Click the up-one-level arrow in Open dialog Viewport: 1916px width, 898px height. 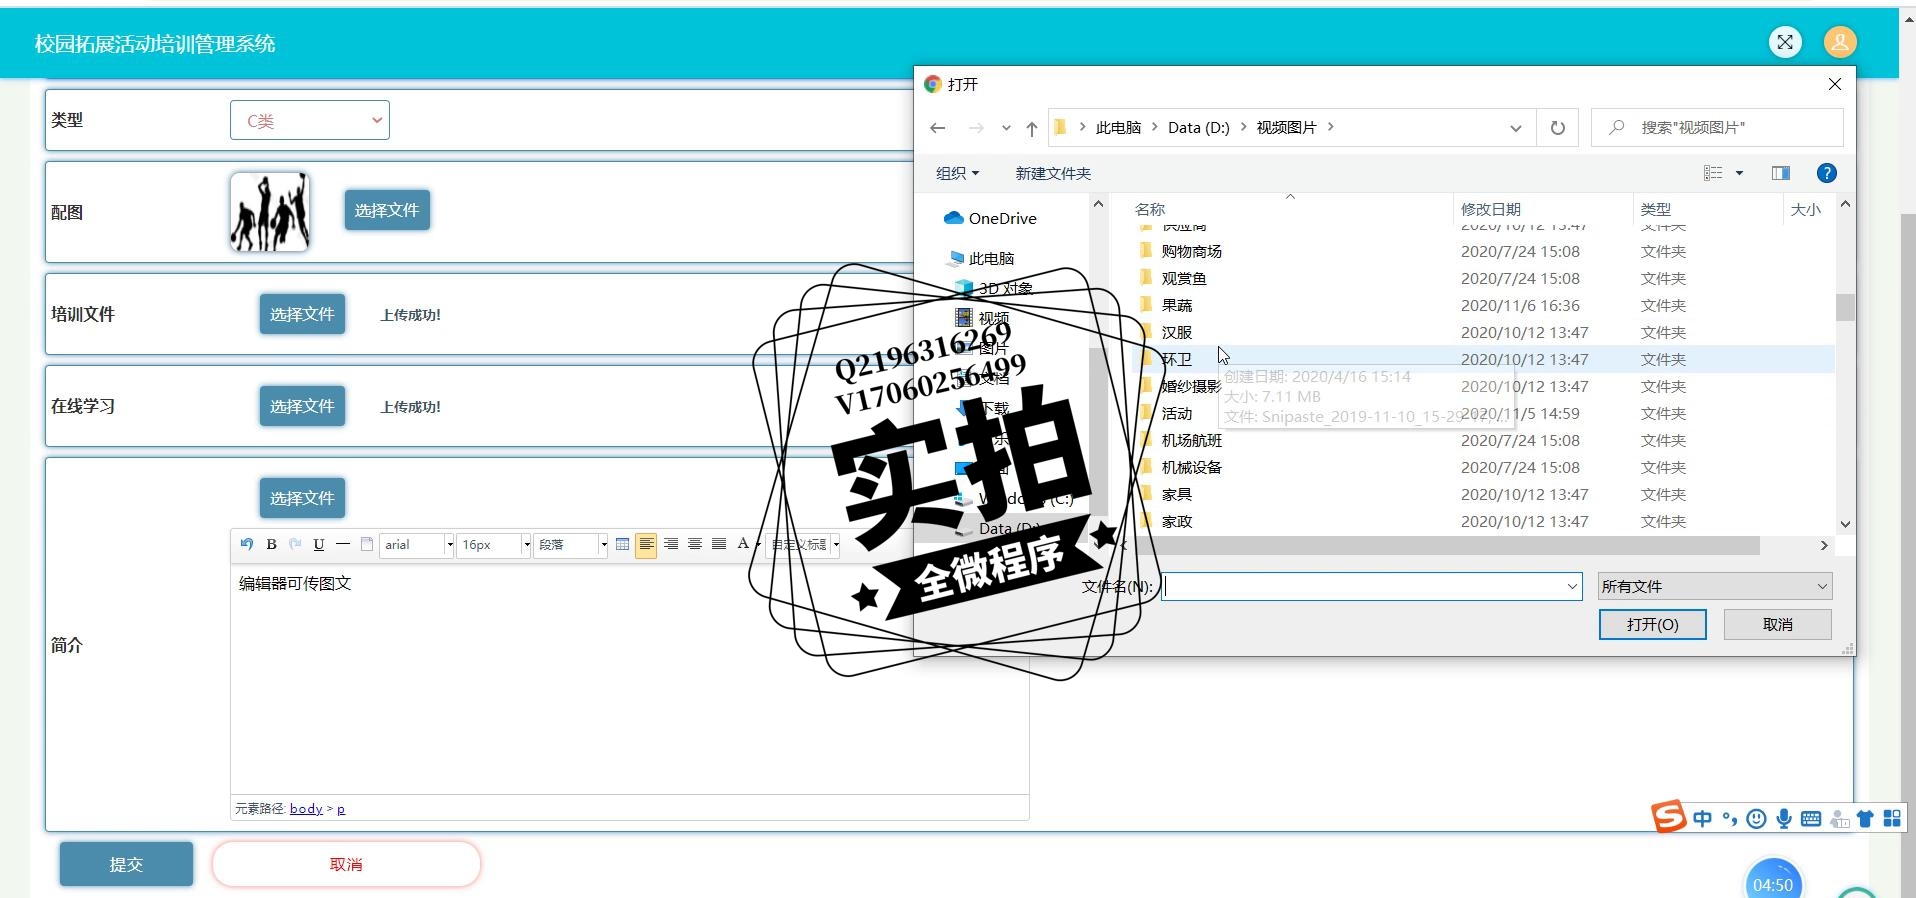1032,128
